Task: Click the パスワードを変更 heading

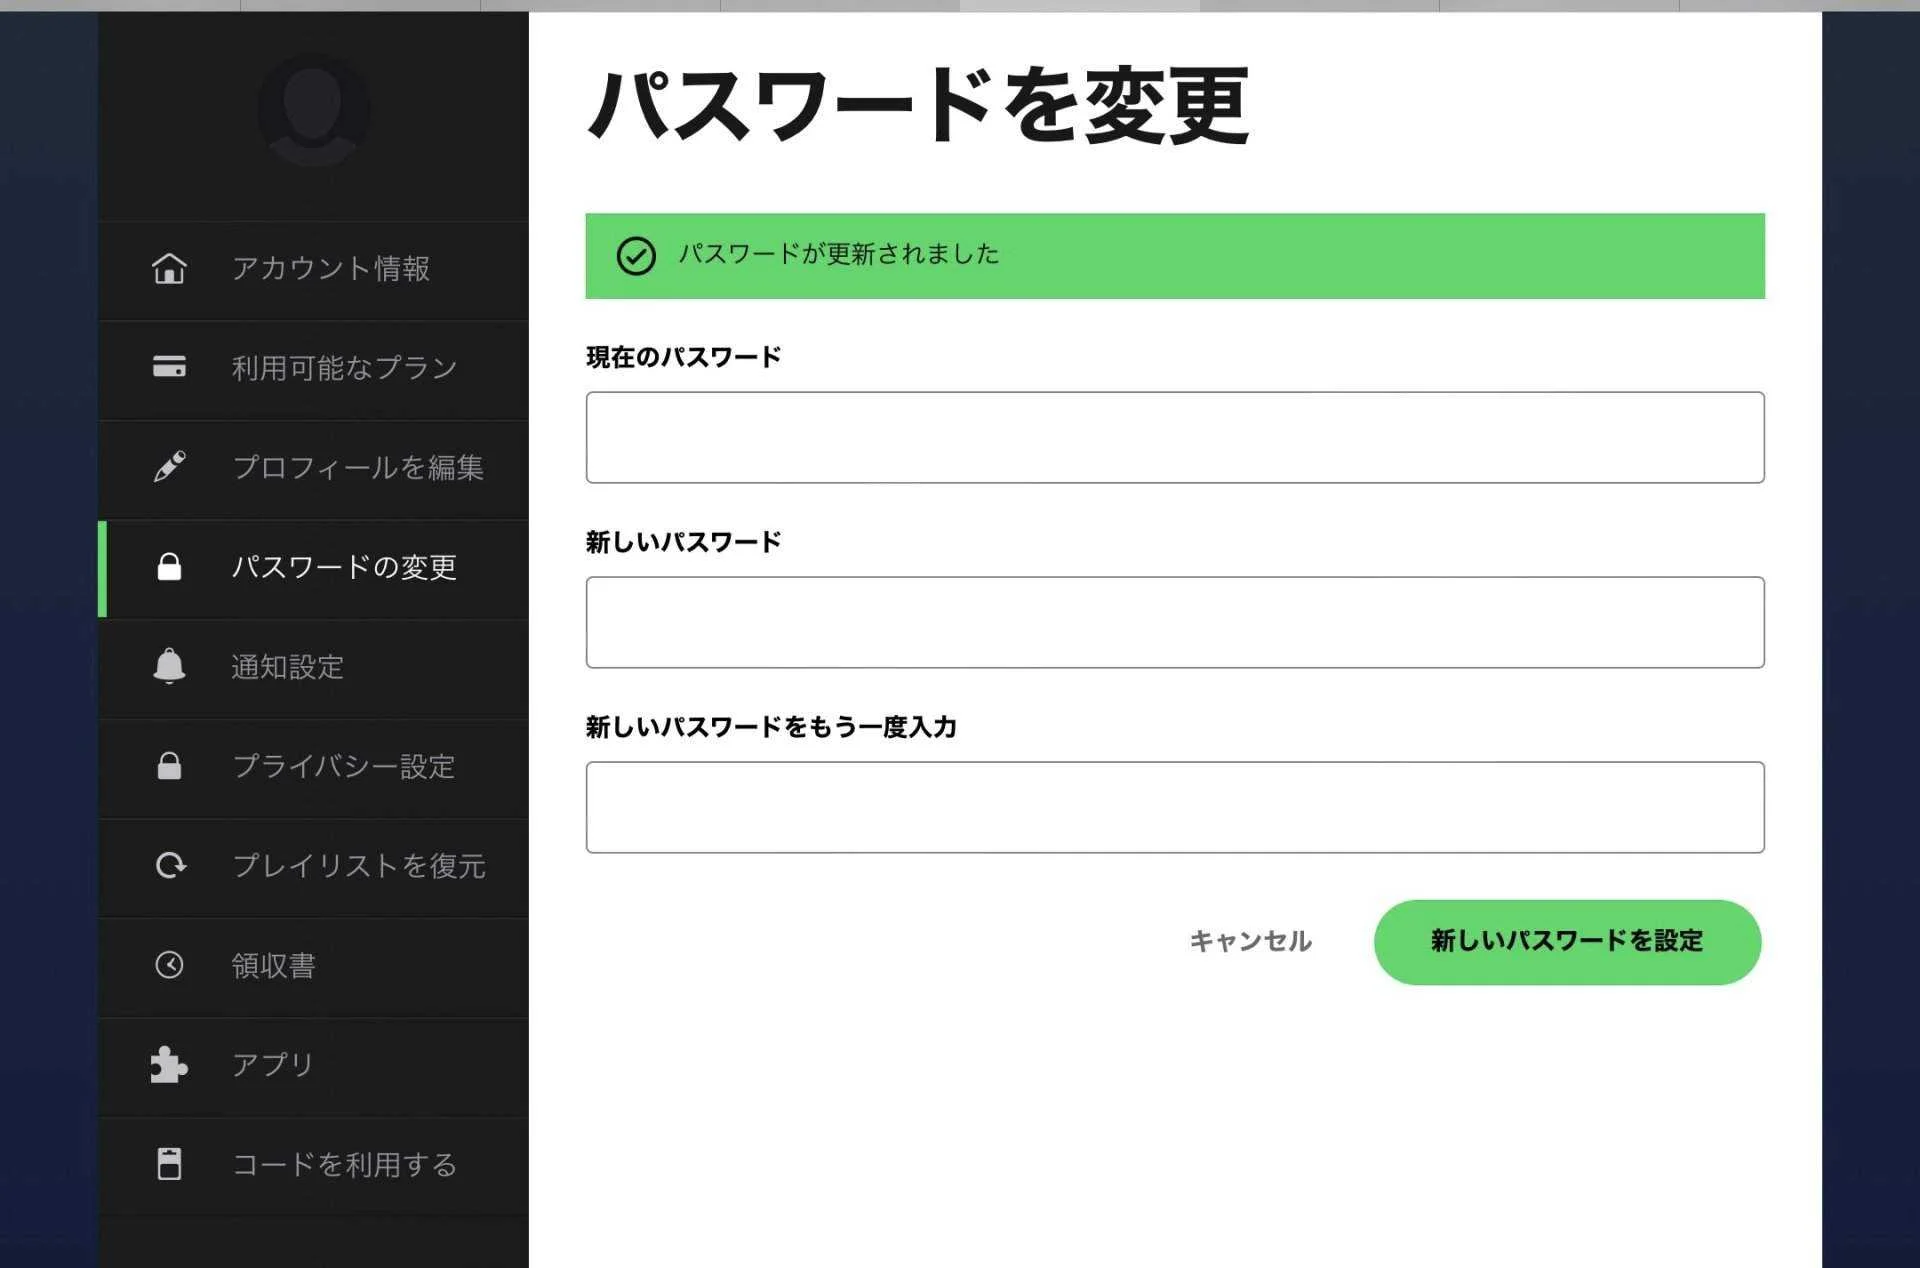Action: 918,106
